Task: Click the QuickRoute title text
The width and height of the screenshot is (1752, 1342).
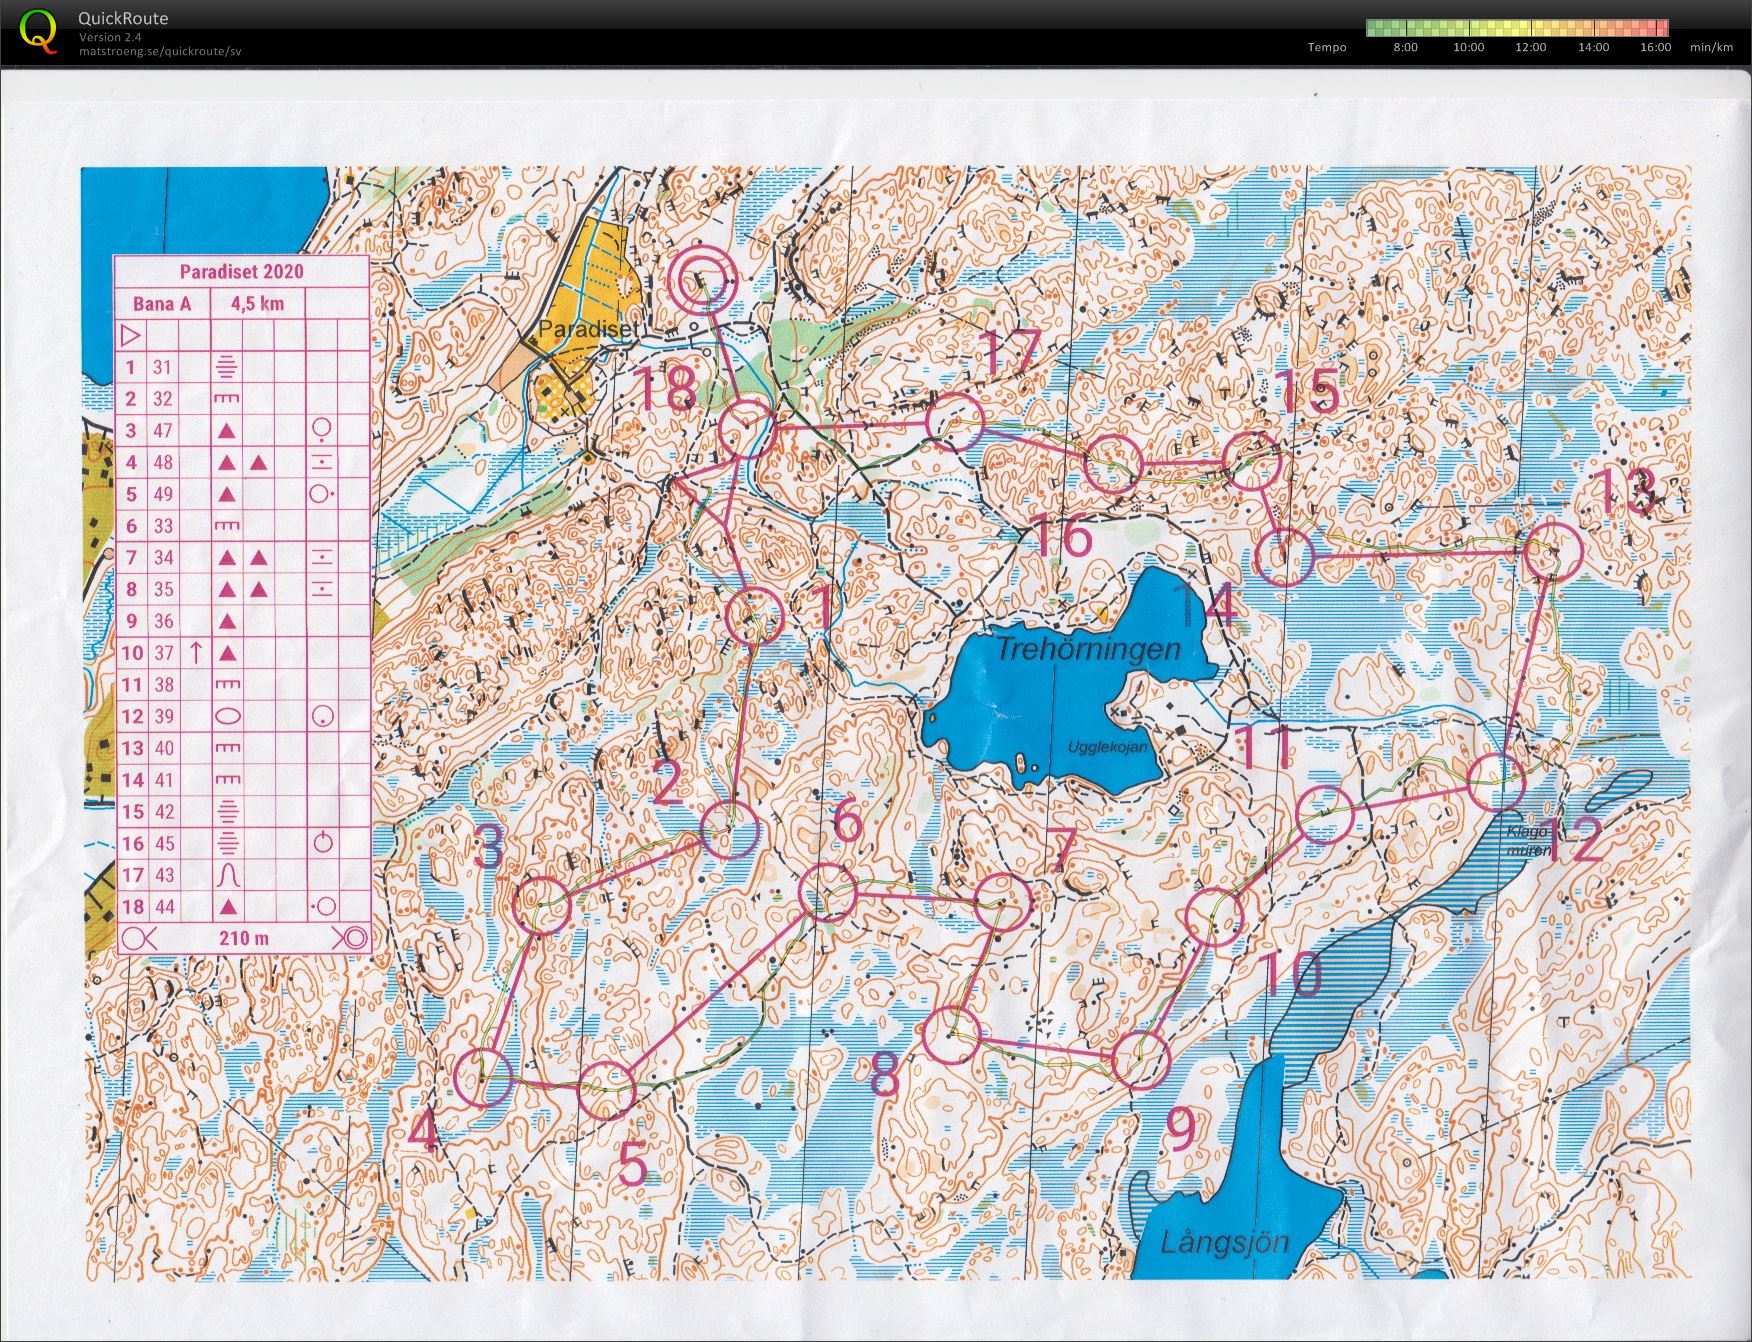Action: (123, 18)
